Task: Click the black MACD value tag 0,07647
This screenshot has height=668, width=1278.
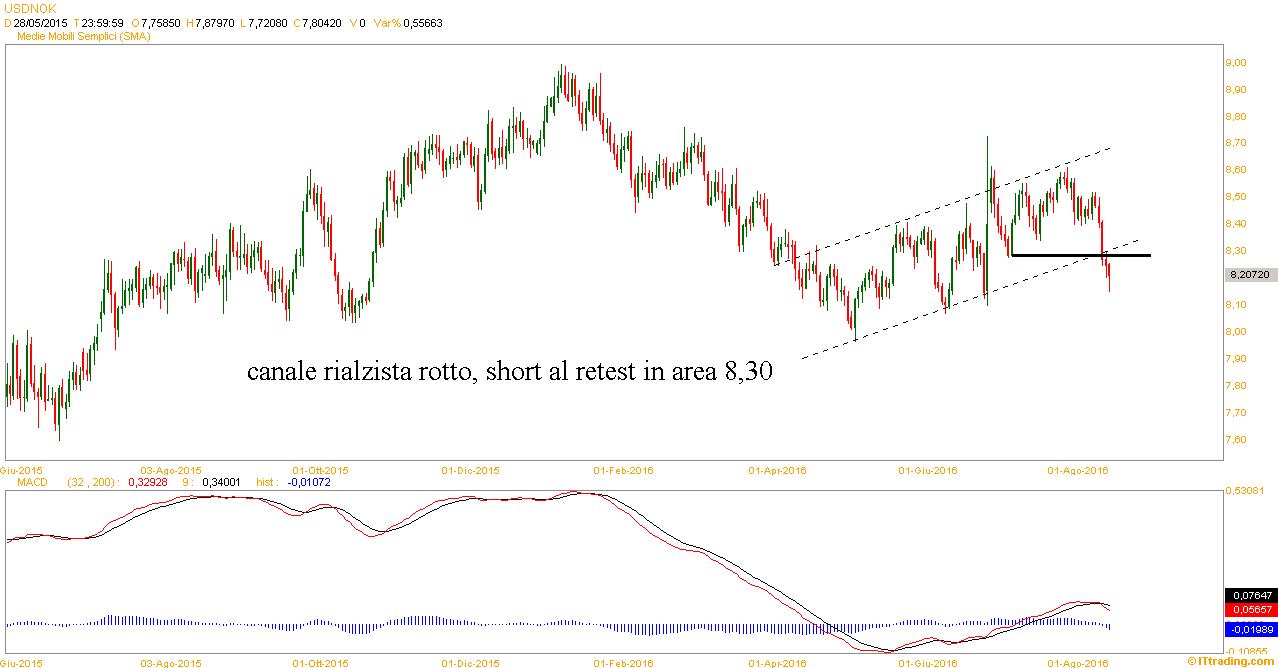Action: pos(1249,594)
